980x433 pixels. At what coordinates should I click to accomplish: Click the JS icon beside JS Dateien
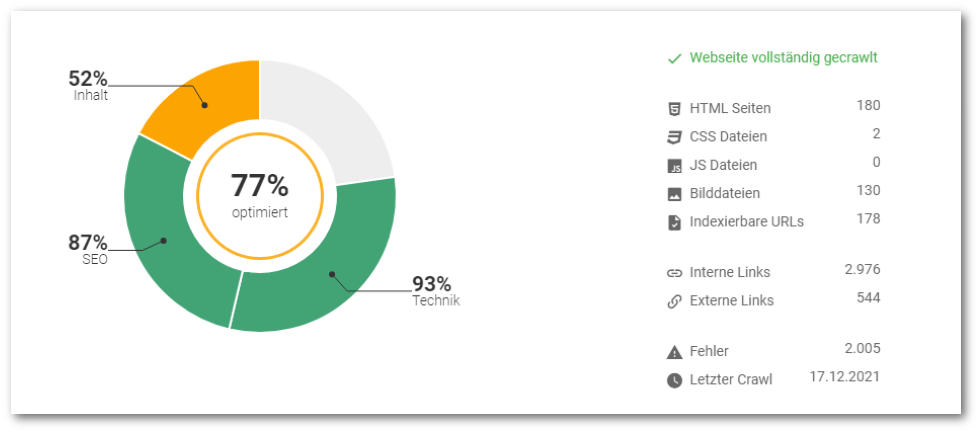point(674,166)
